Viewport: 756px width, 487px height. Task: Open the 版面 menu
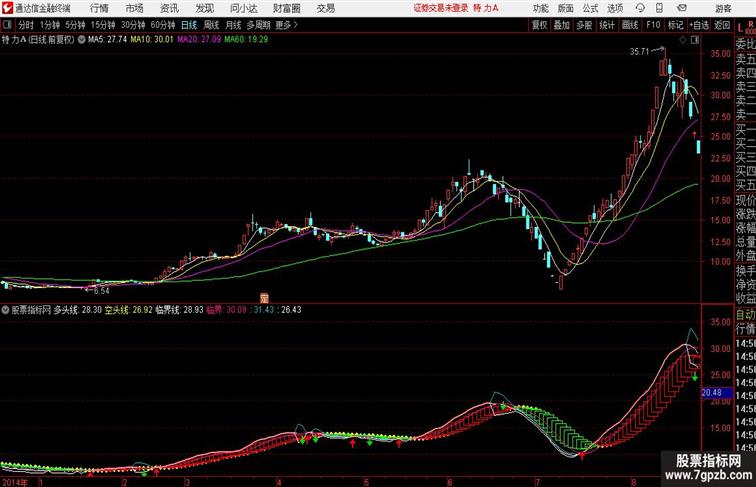(566, 8)
